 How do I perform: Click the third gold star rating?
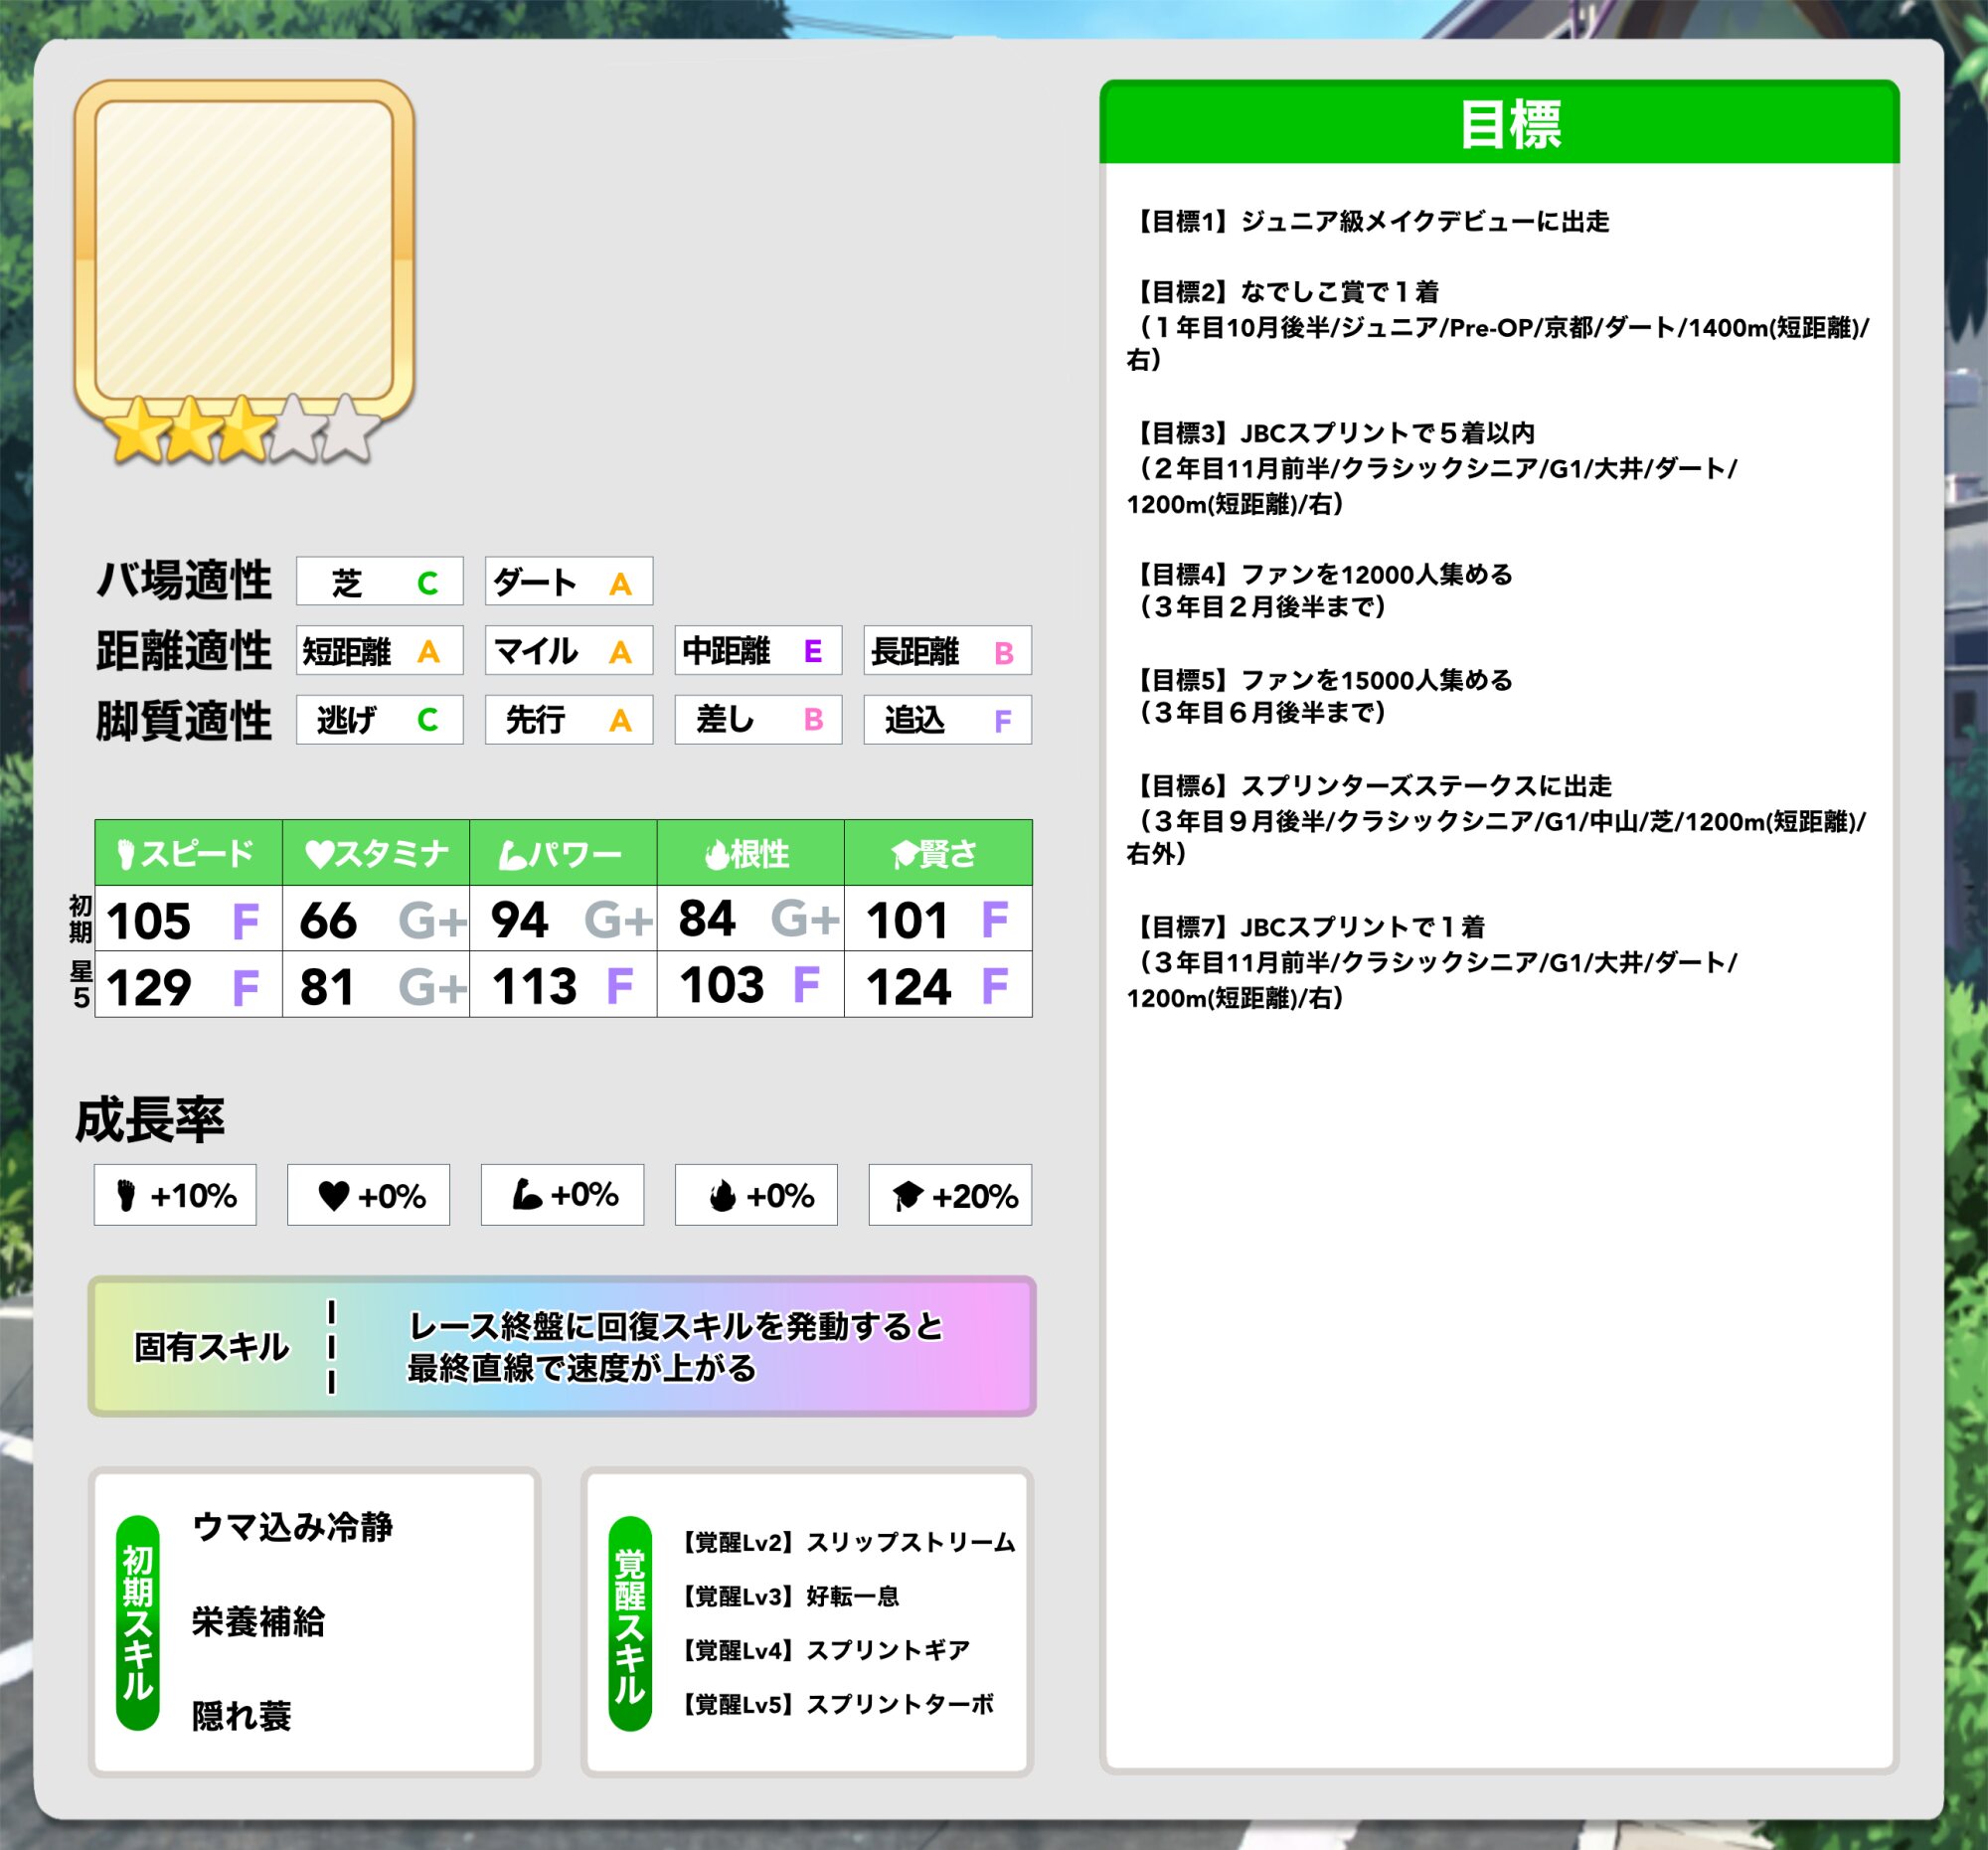click(240, 430)
